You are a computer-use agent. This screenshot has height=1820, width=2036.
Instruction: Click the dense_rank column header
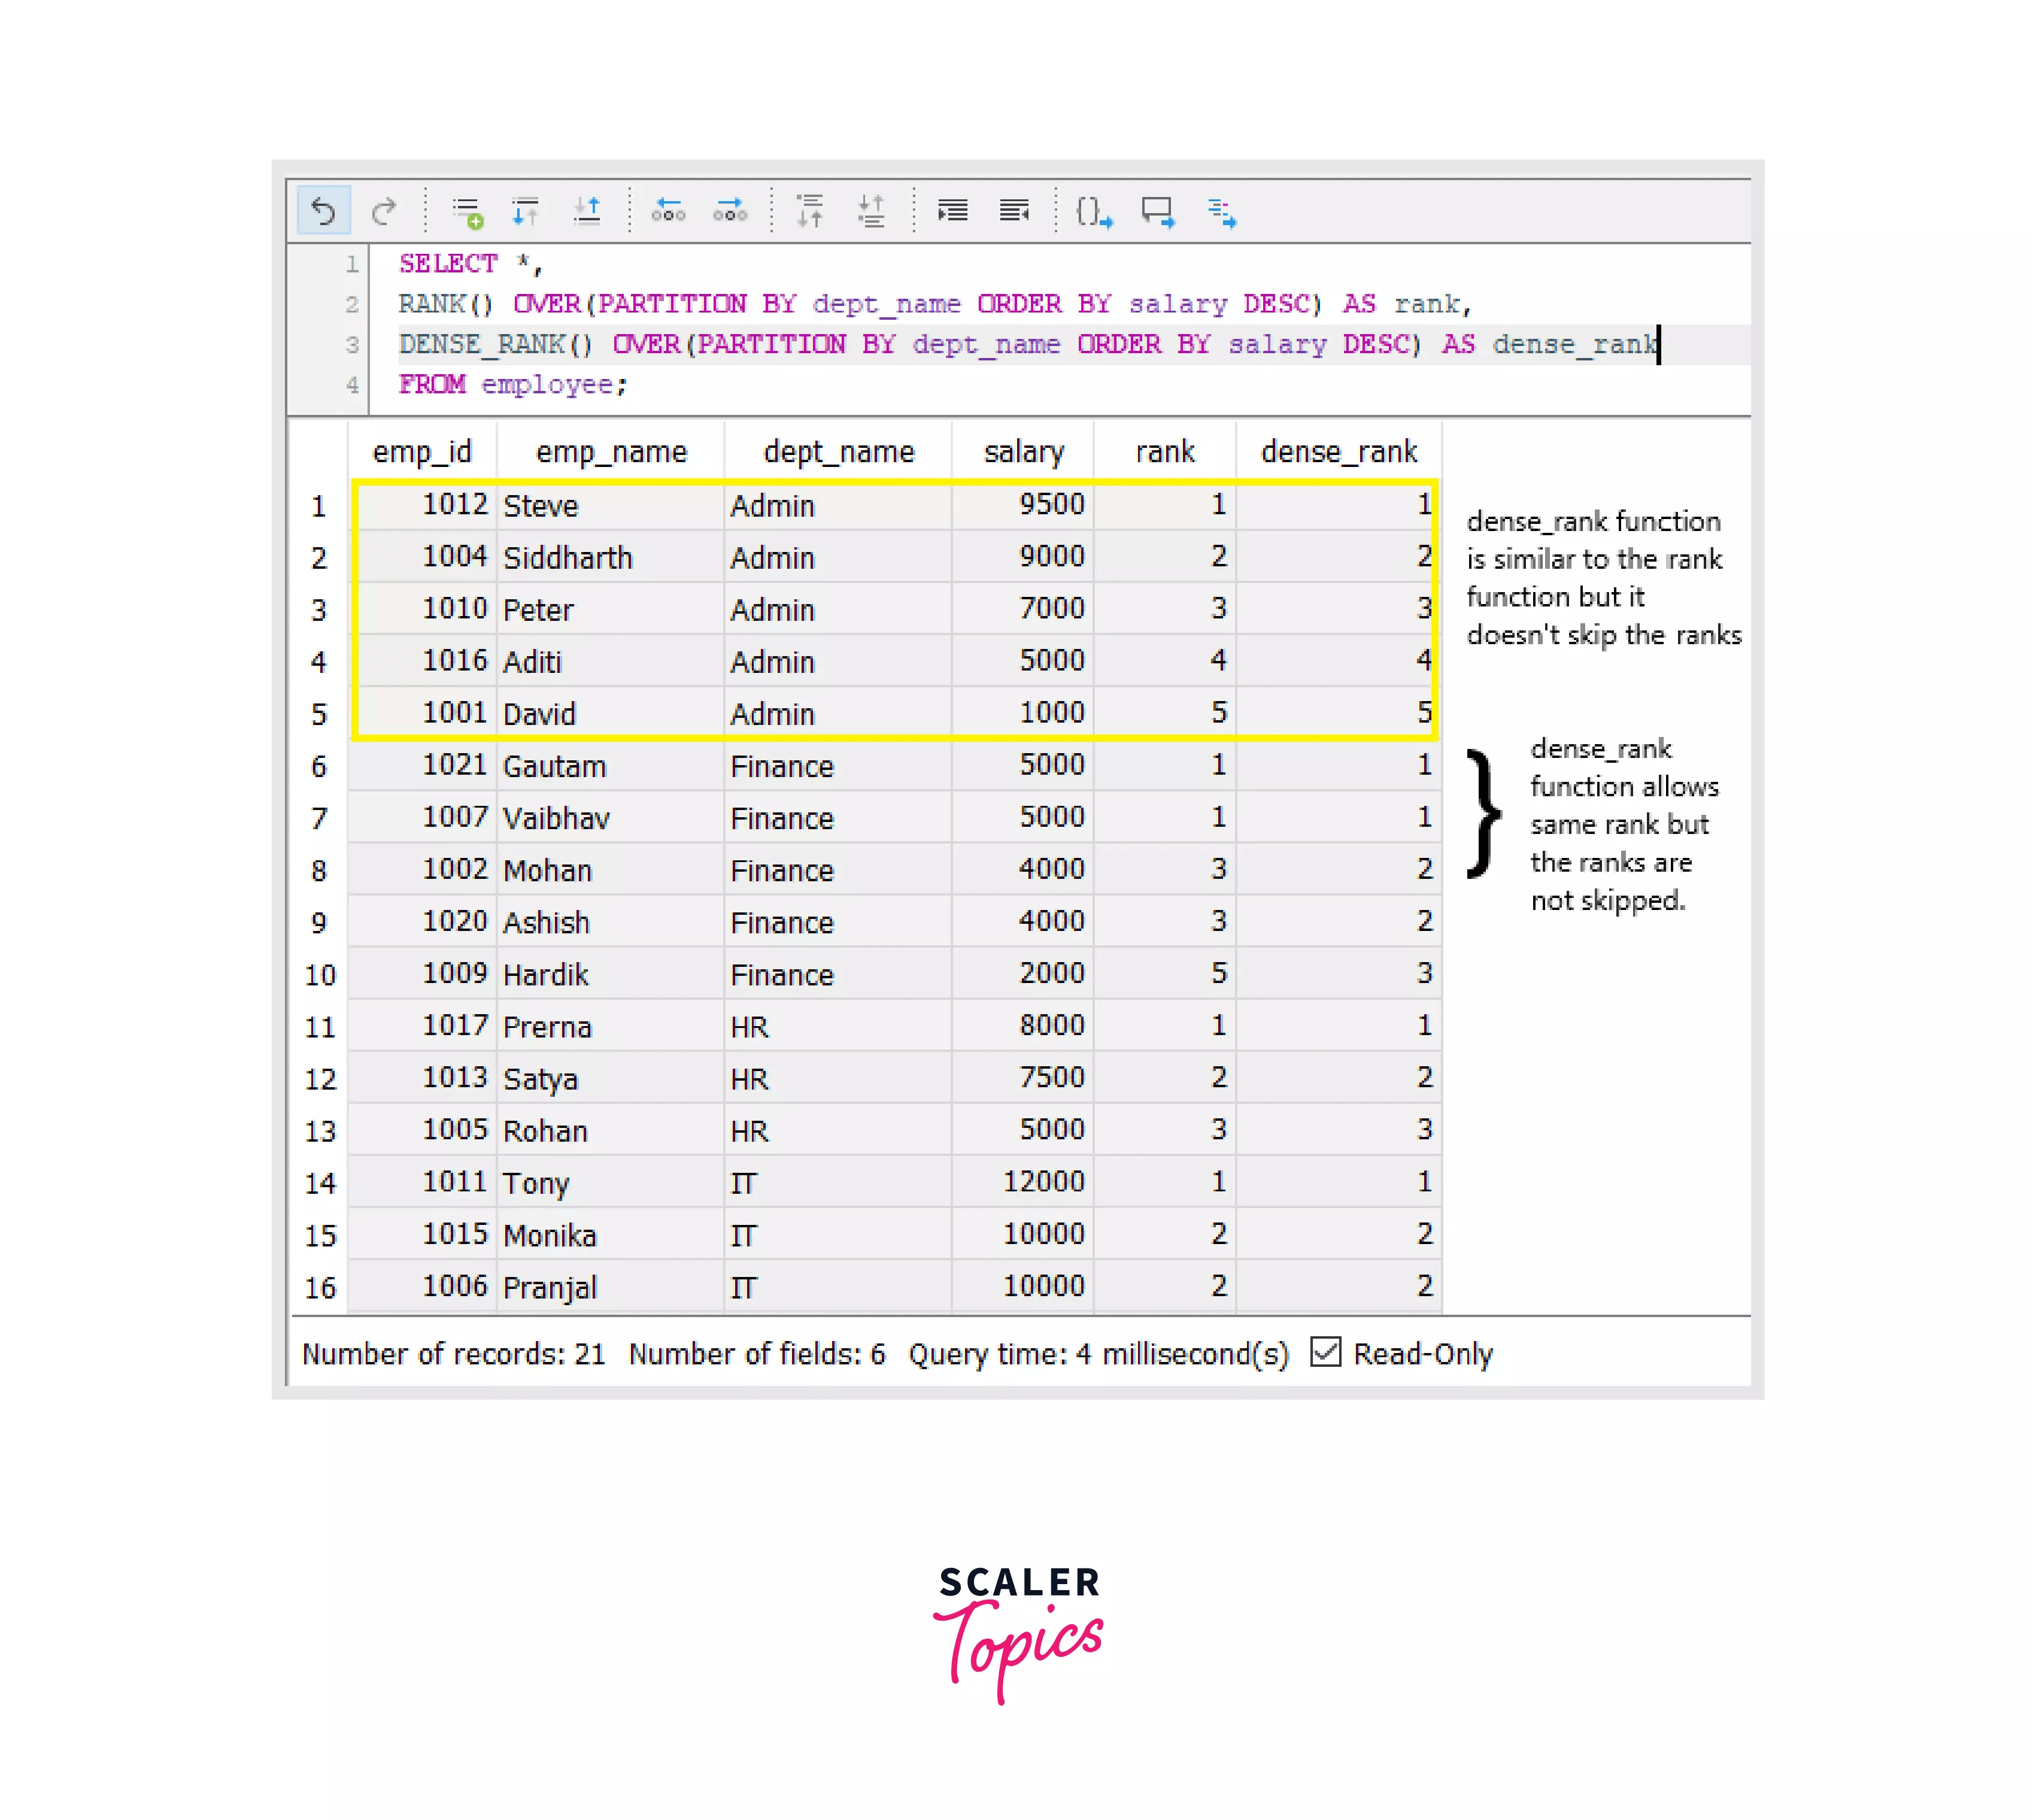click(1338, 452)
